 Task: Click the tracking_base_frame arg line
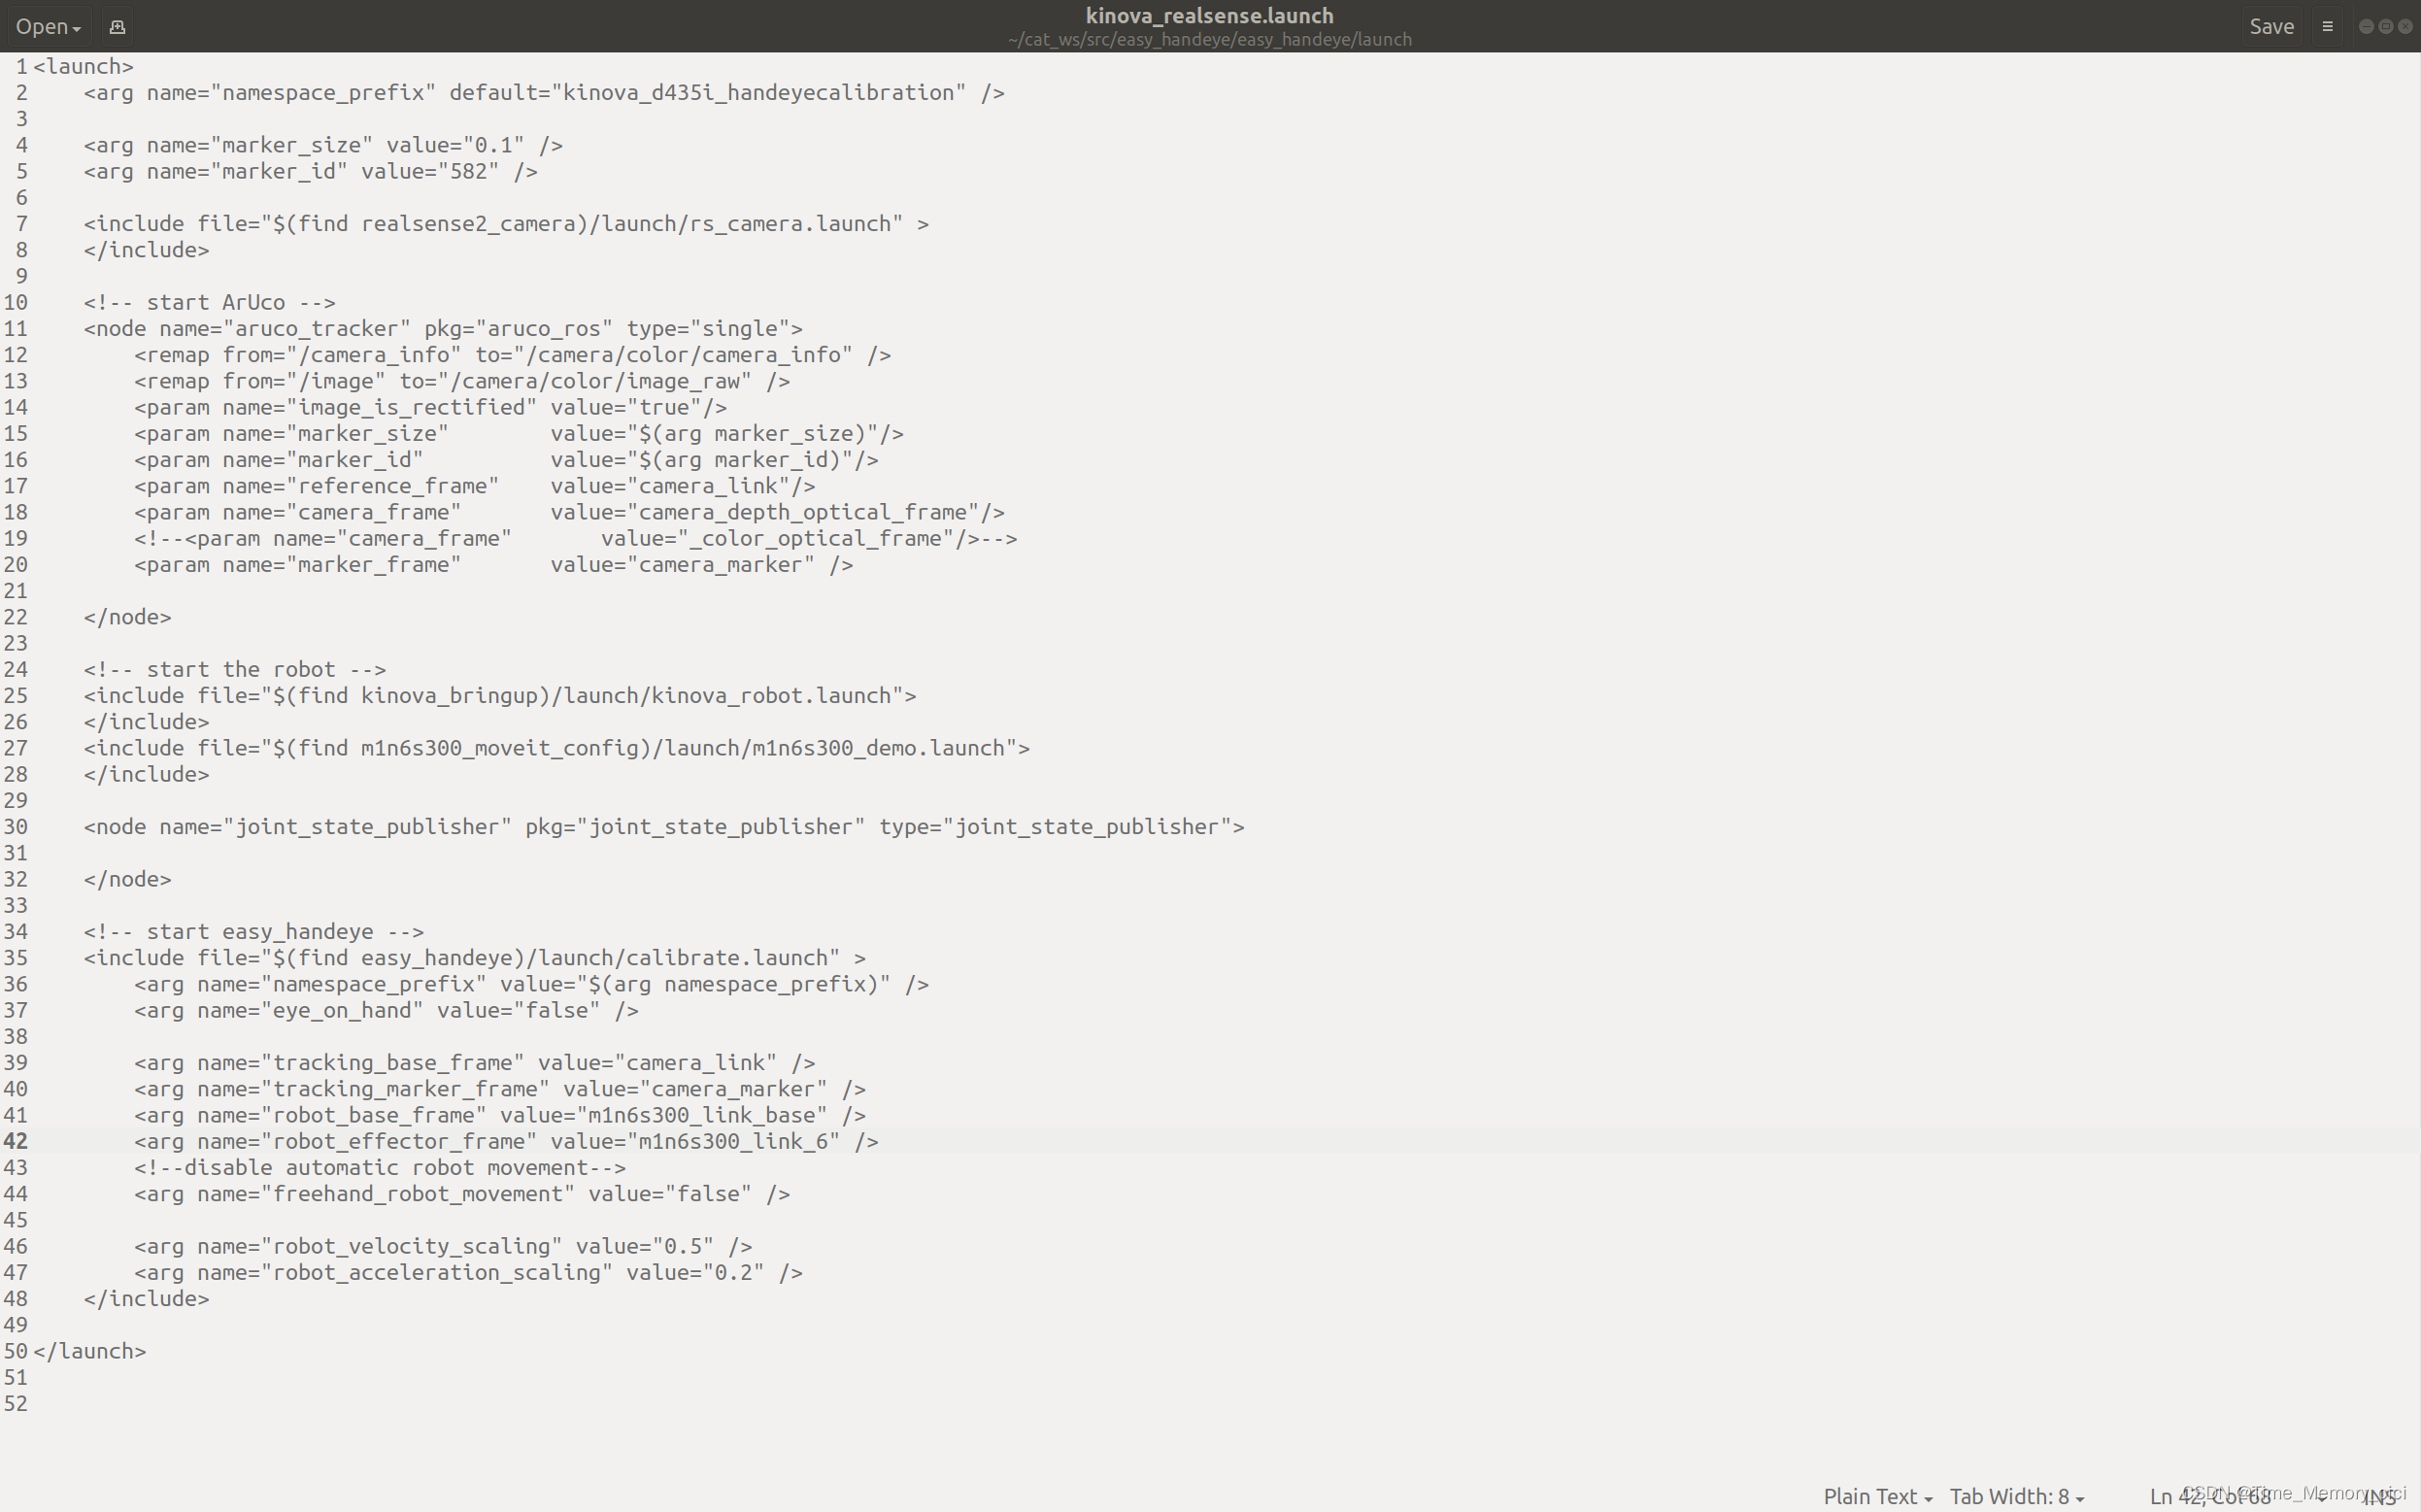point(475,1062)
